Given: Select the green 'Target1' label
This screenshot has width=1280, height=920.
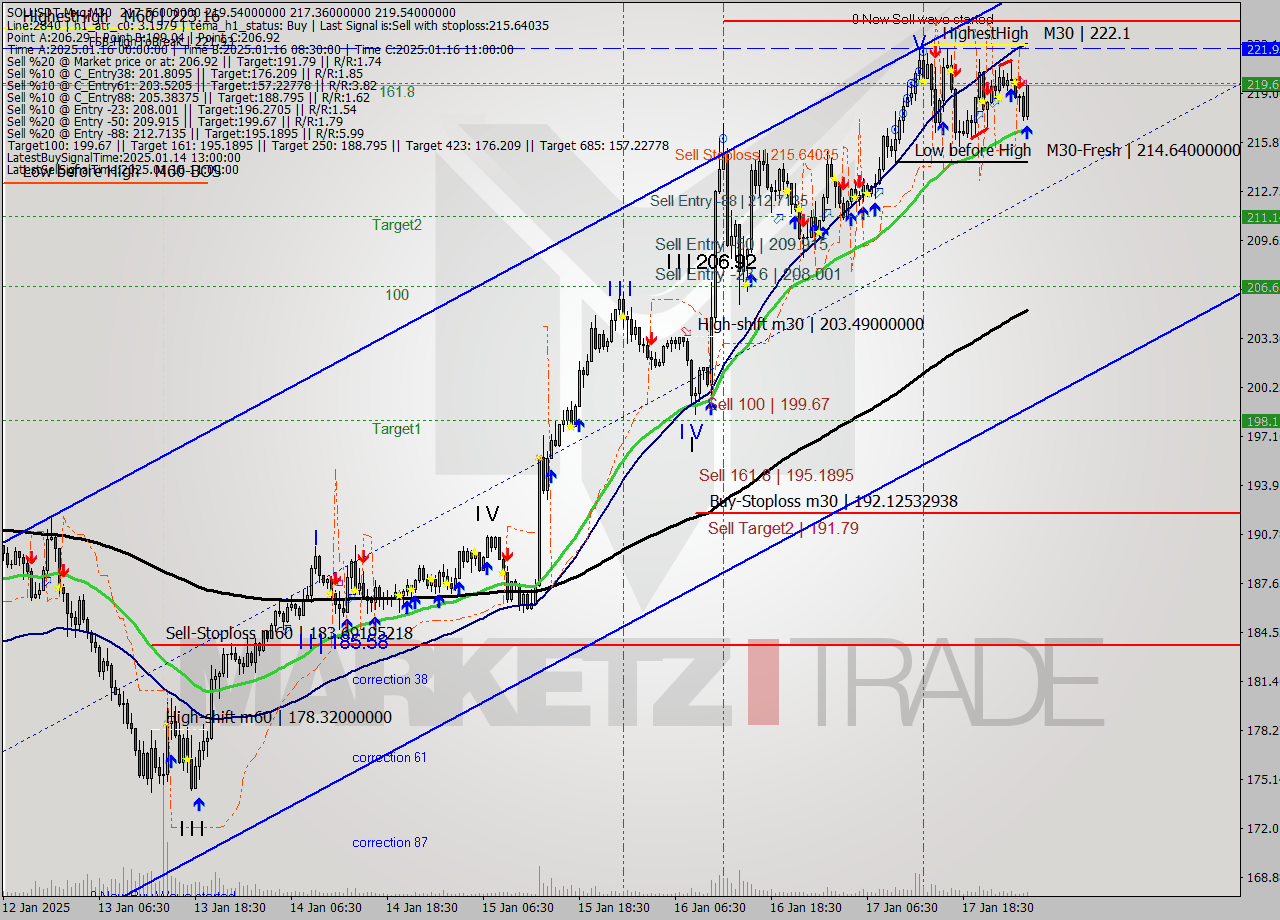Looking at the screenshot, I should 397,428.
